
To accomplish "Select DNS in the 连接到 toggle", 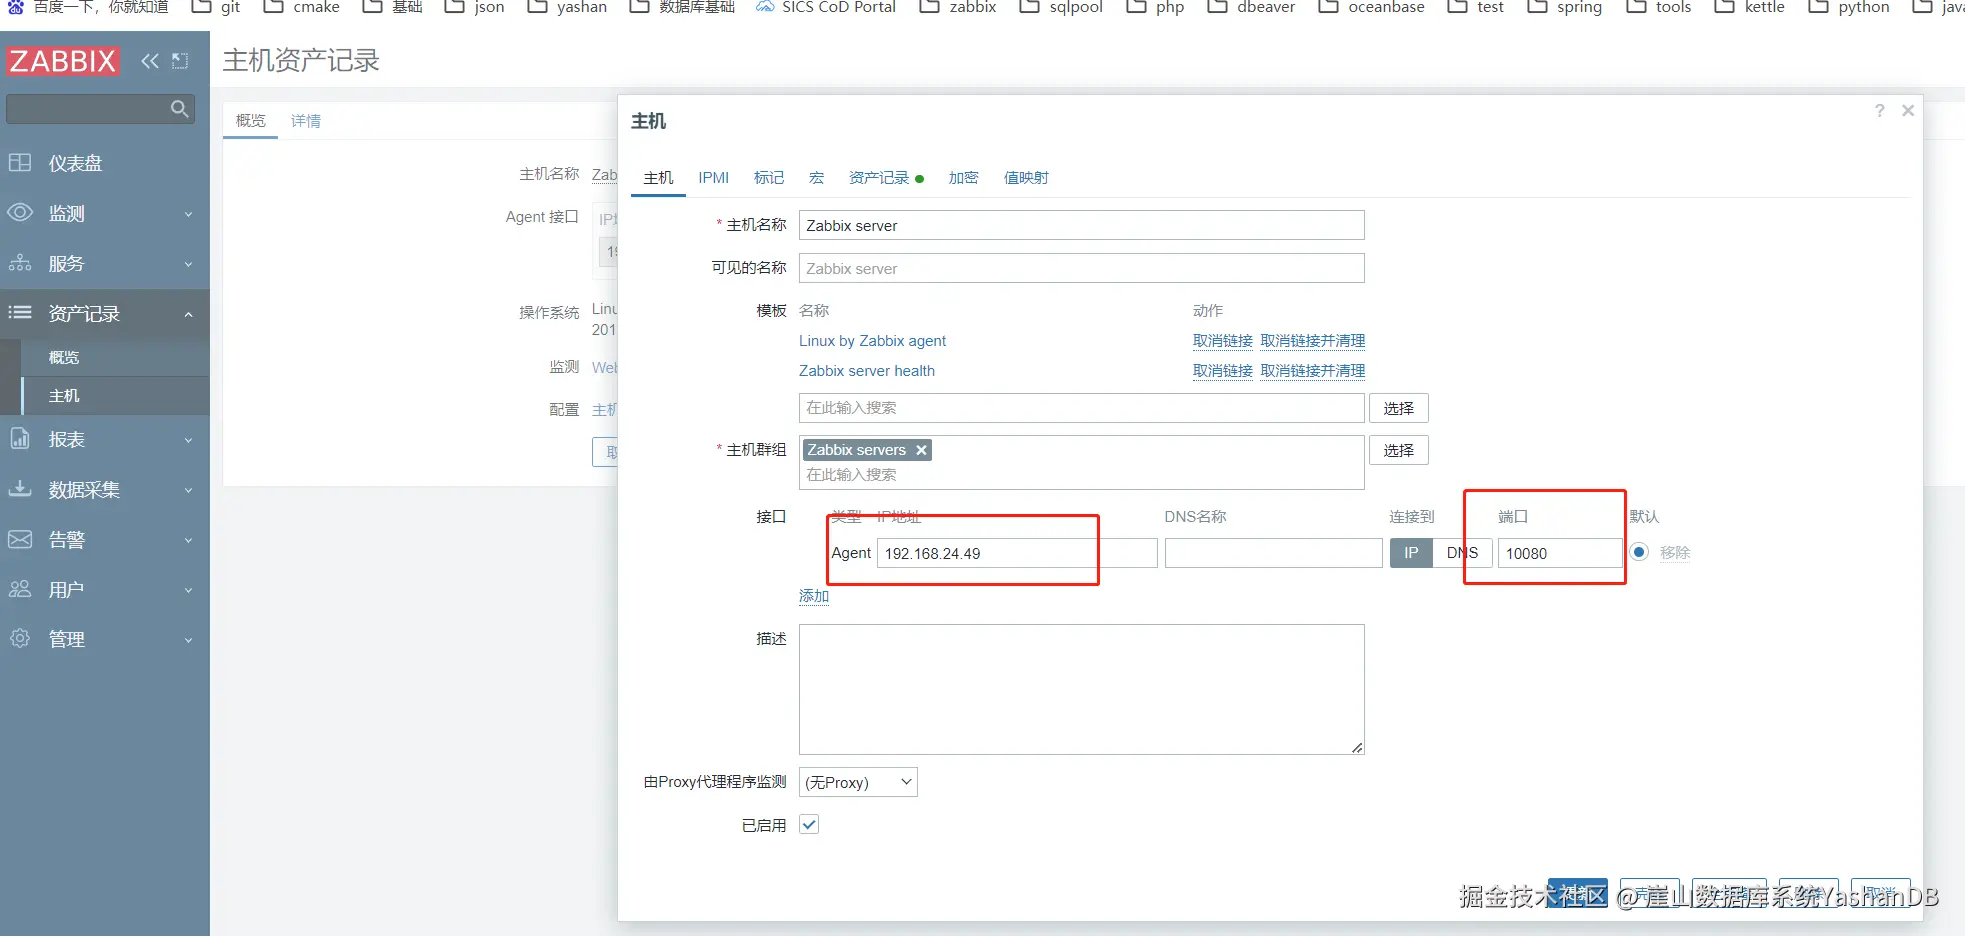I will click(x=1462, y=553).
